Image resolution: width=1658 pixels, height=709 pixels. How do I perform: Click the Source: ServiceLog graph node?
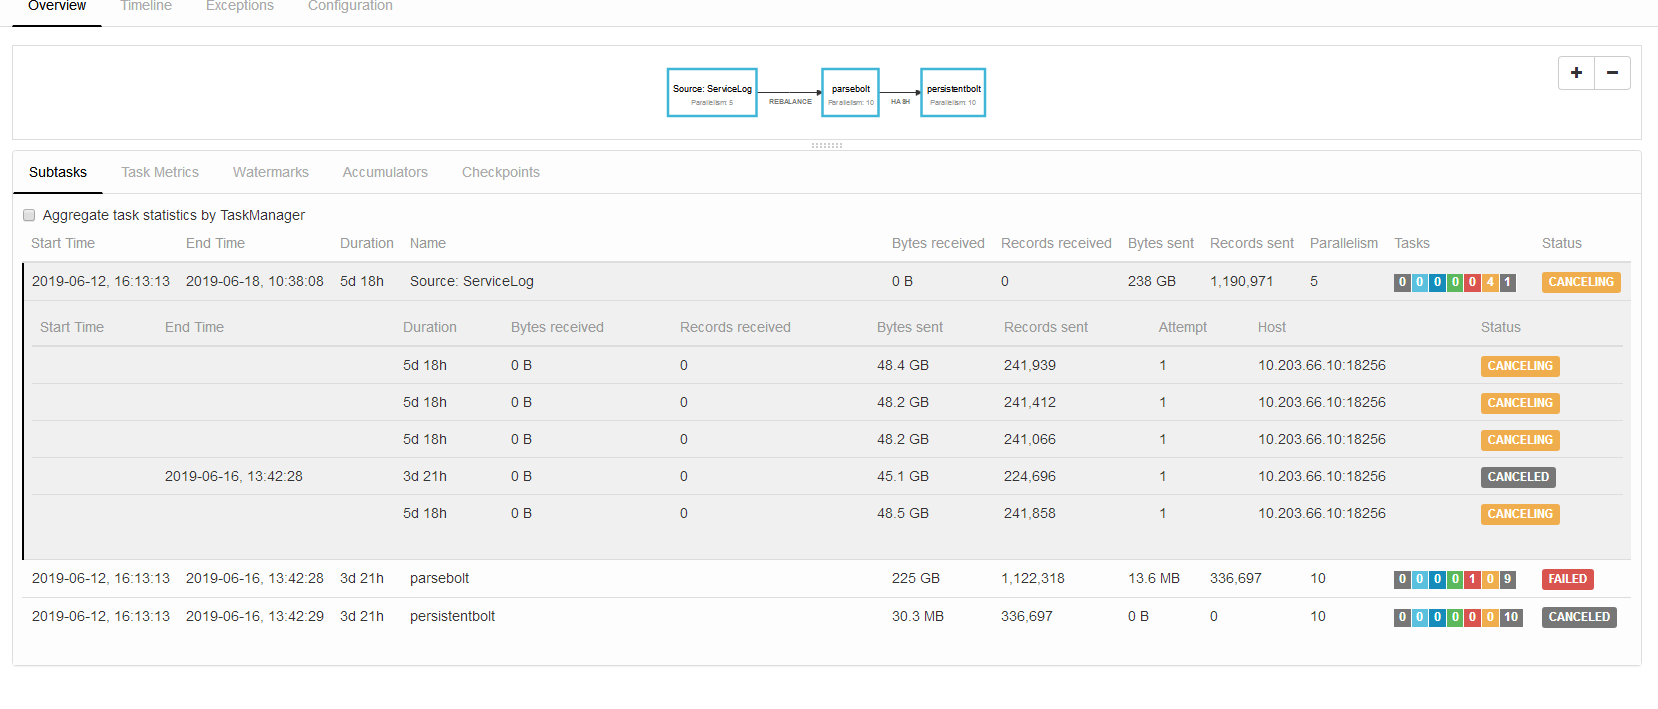pos(712,92)
